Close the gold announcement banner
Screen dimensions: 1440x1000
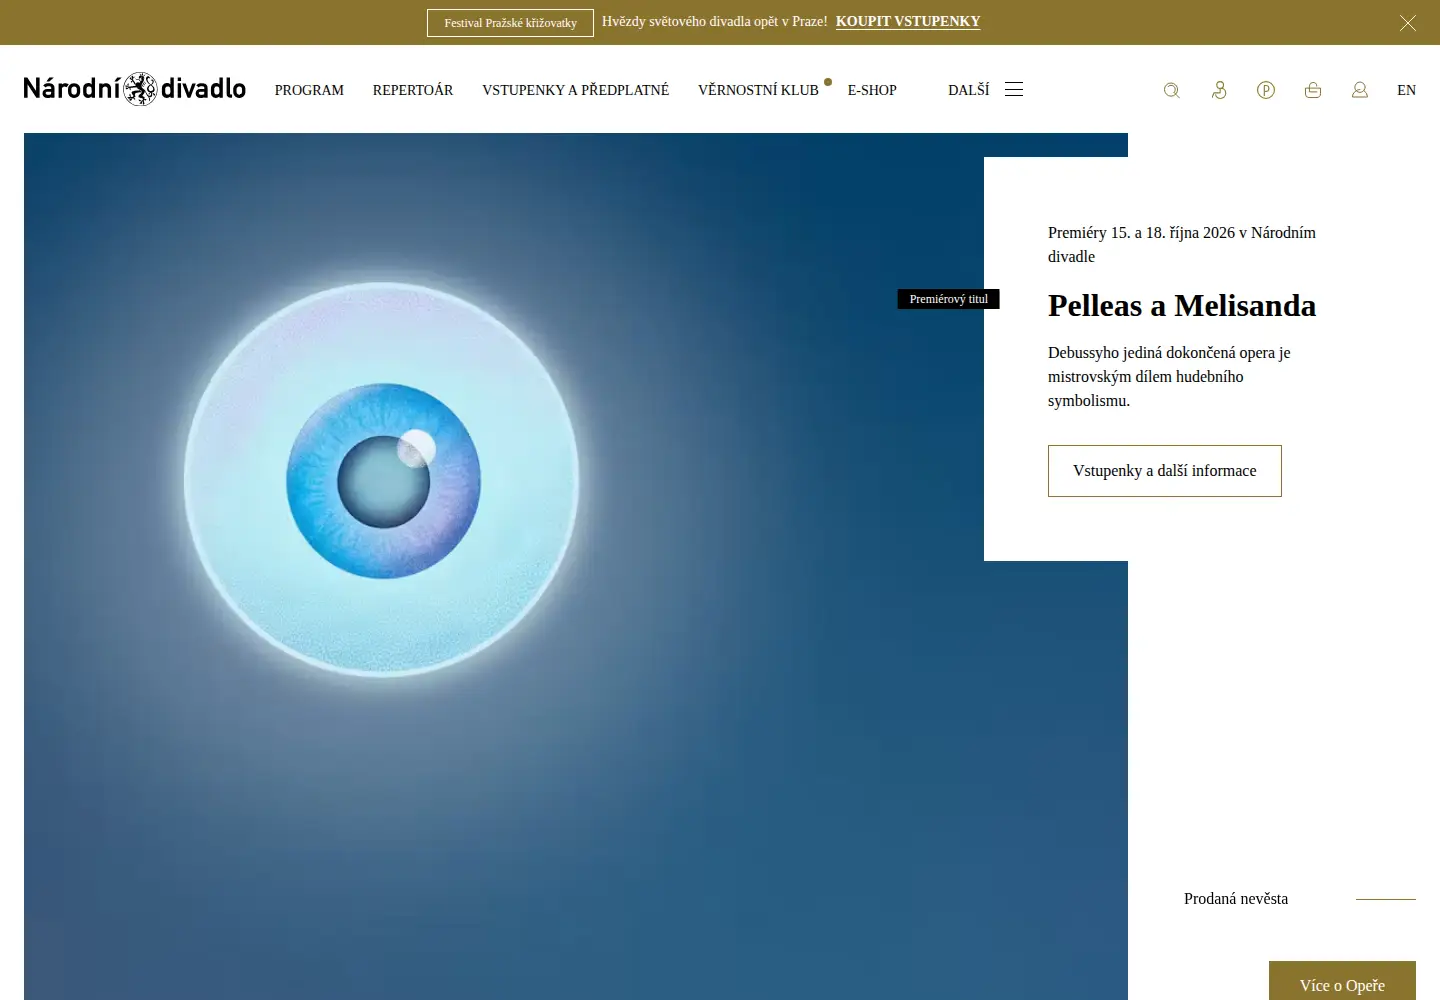[1408, 23]
